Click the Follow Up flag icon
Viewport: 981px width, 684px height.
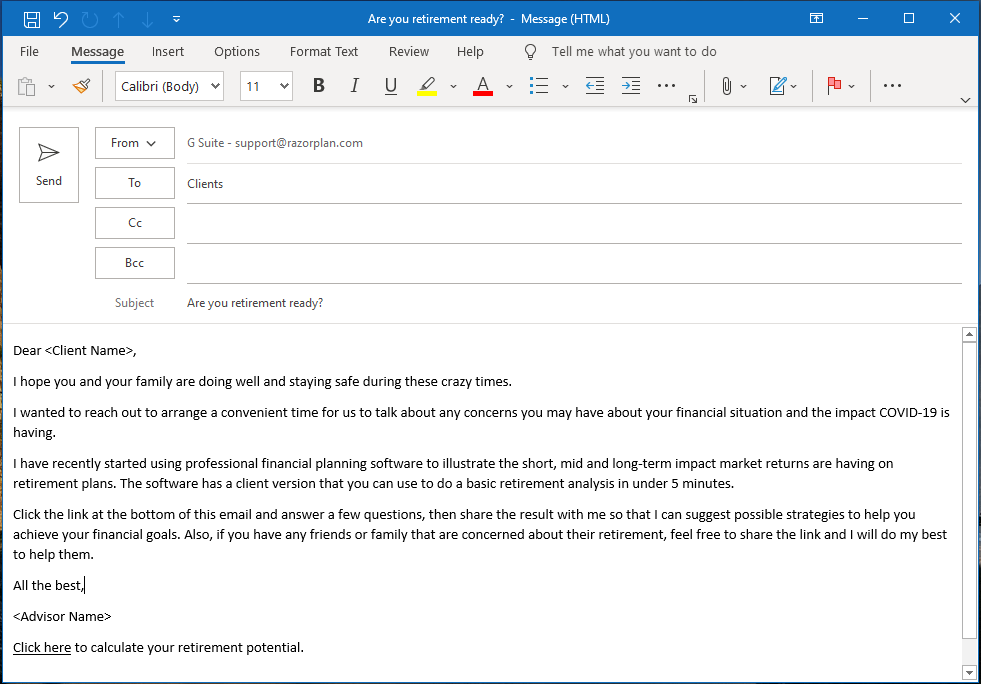834,86
